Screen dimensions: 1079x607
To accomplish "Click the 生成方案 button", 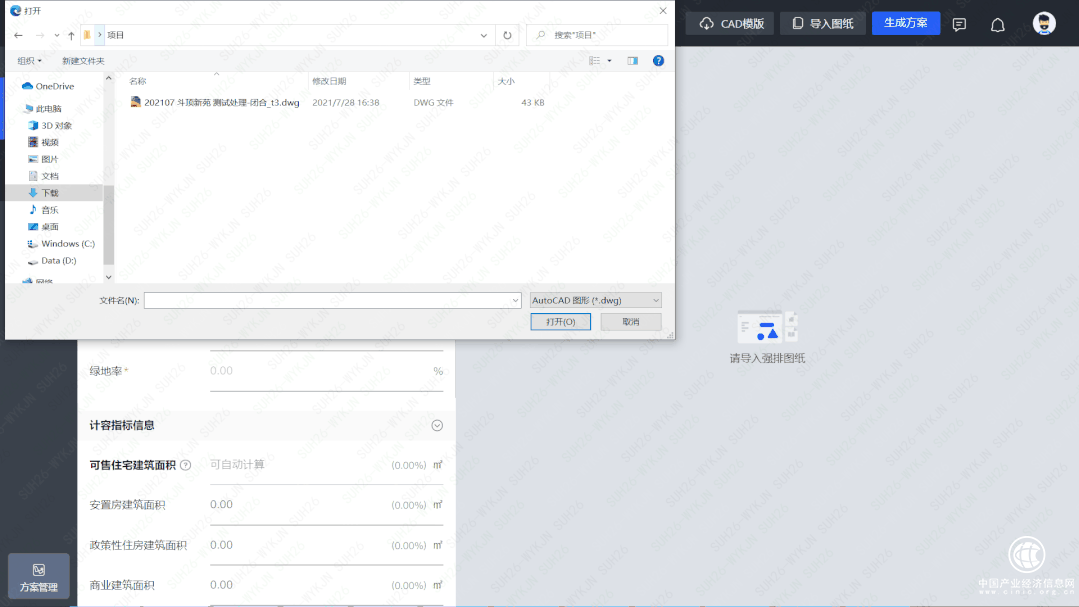I will (905, 23).
